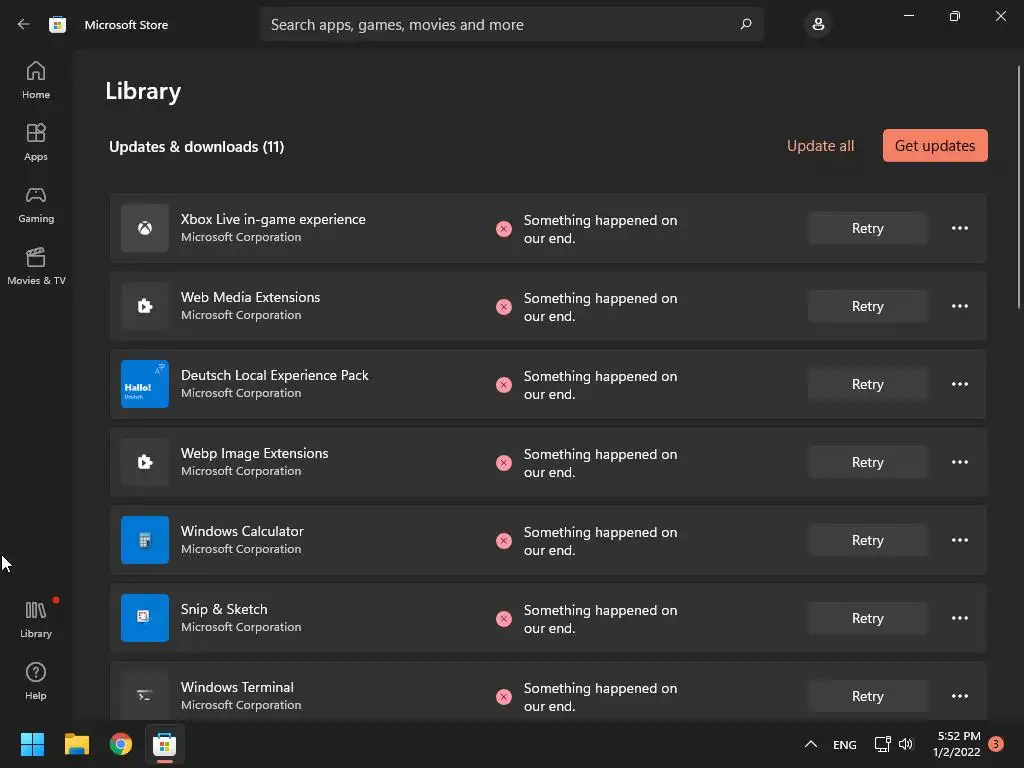Click the Webp Image Extensions app icon
The image size is (1024, 768).
(x=145, y=462)
